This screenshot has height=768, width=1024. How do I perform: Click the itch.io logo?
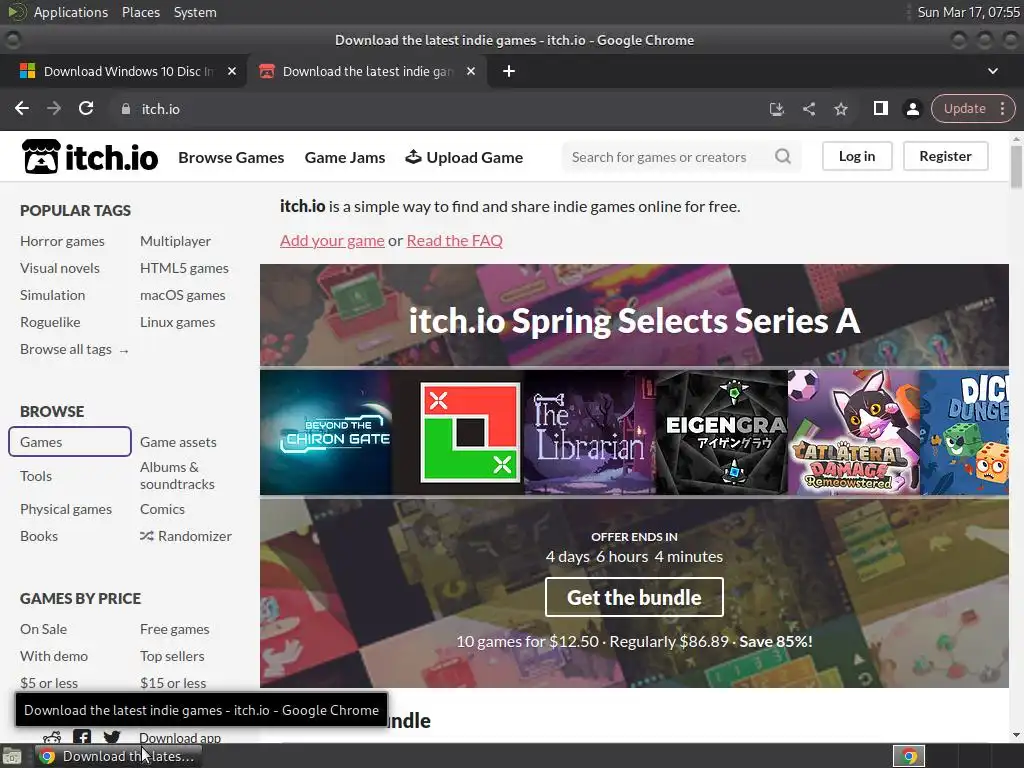[90, 157]
